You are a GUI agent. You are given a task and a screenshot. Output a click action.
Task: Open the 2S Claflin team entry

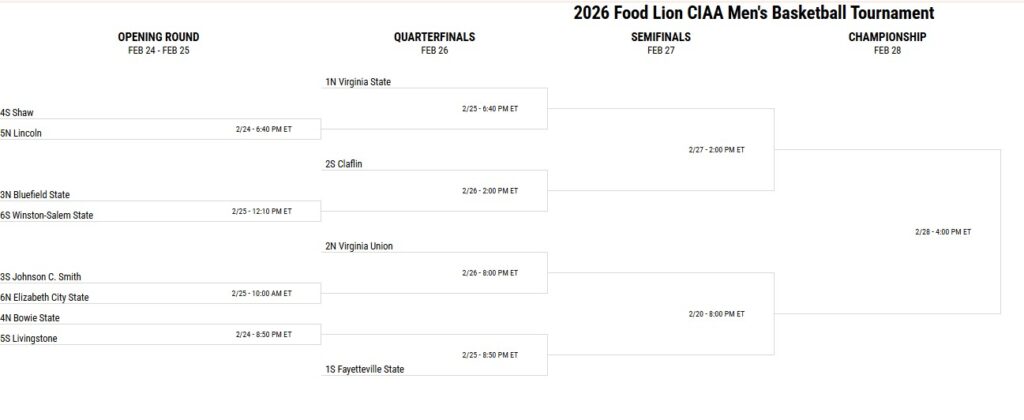343,164
